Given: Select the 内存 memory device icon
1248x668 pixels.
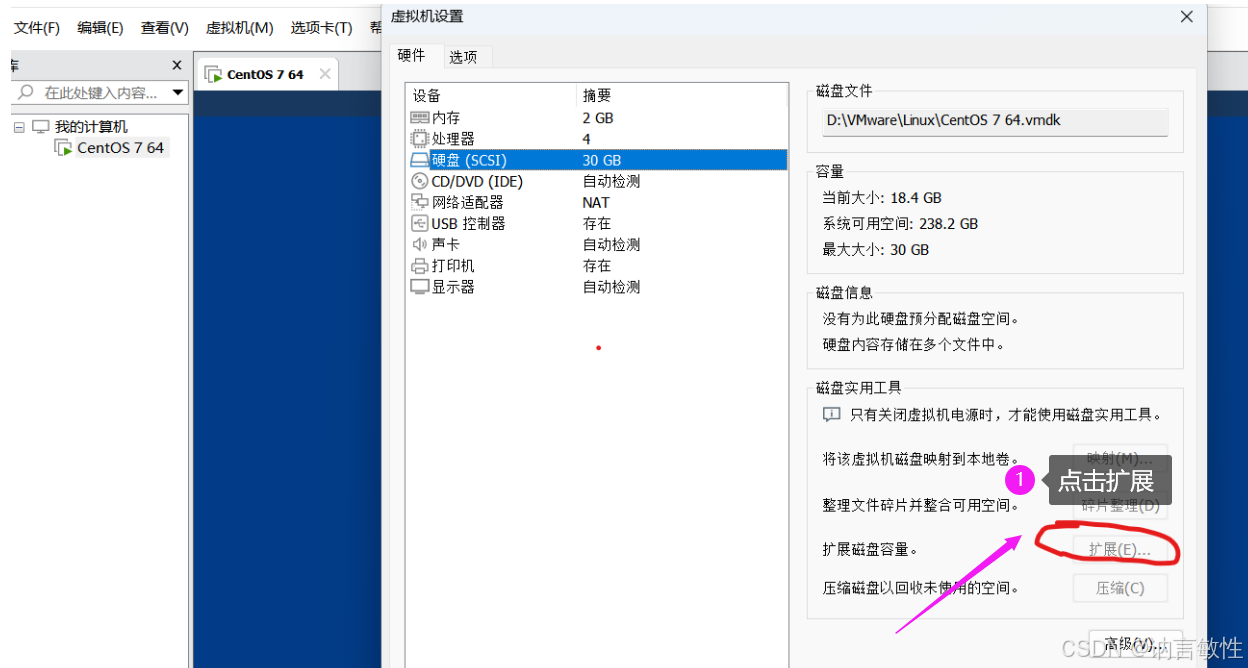Looking at the screenshot, I should click(x=420, y=118).
